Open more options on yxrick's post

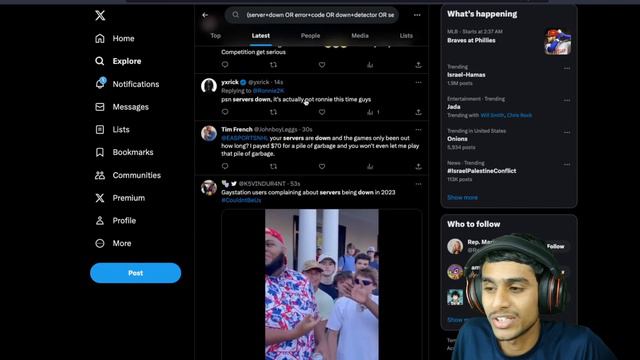(x=418, y=82)
